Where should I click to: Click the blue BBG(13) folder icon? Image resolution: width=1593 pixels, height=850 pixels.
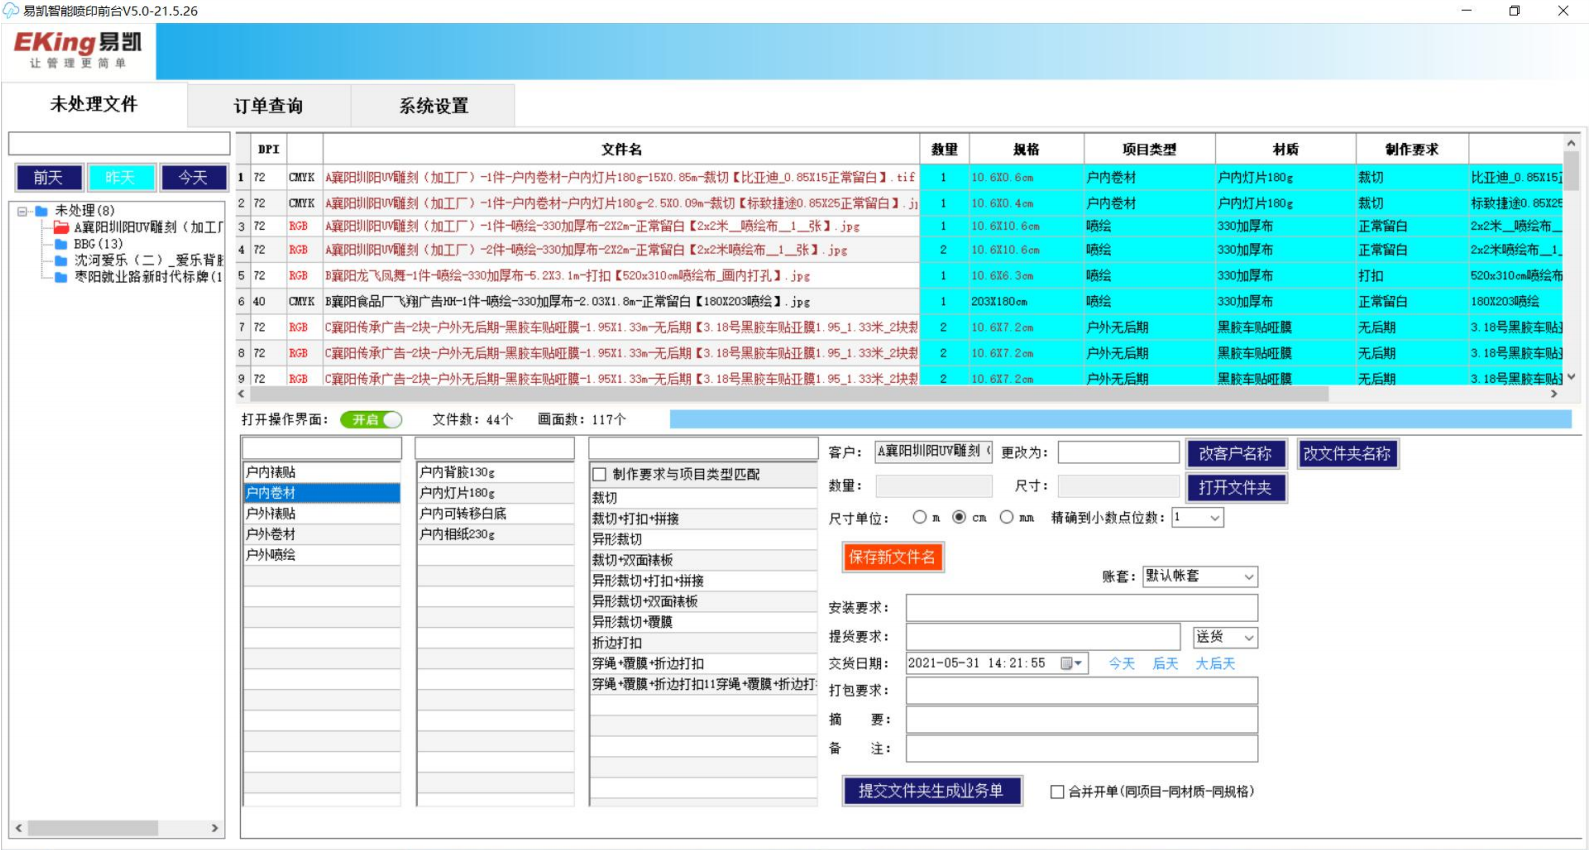point(61,244)
